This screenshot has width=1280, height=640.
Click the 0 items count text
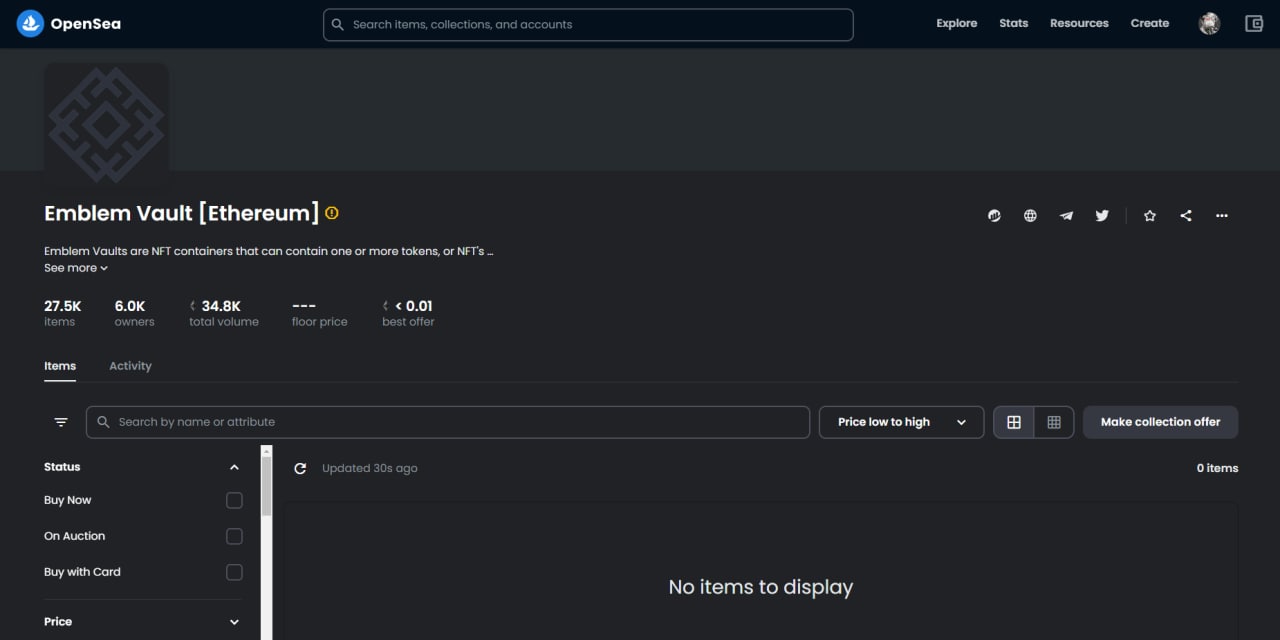(x=1217, y=468)
